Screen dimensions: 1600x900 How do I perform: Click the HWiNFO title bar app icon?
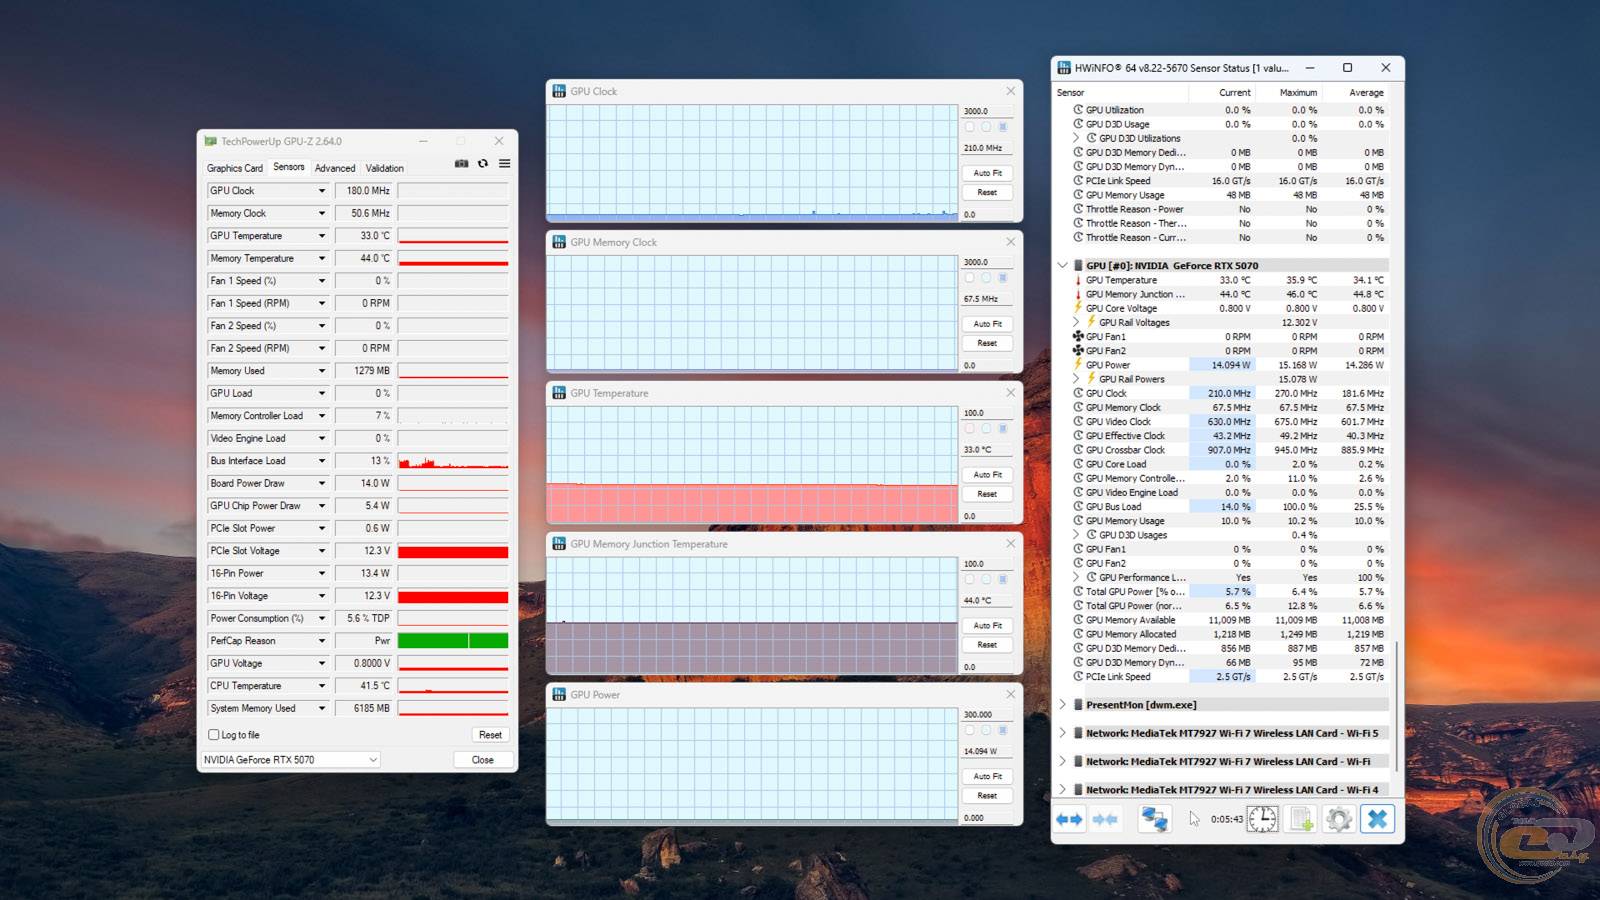(1064, 68)
